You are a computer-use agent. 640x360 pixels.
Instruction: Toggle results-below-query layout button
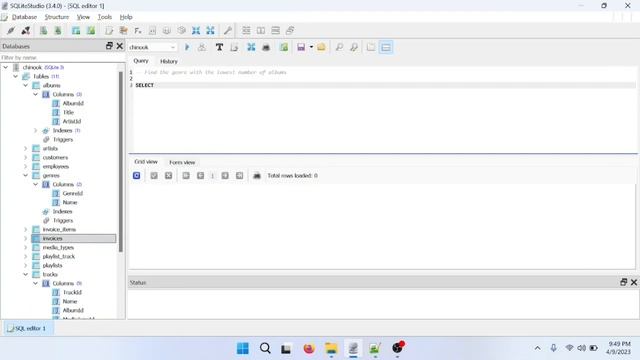pyautogui.click(x=386, y=47)
